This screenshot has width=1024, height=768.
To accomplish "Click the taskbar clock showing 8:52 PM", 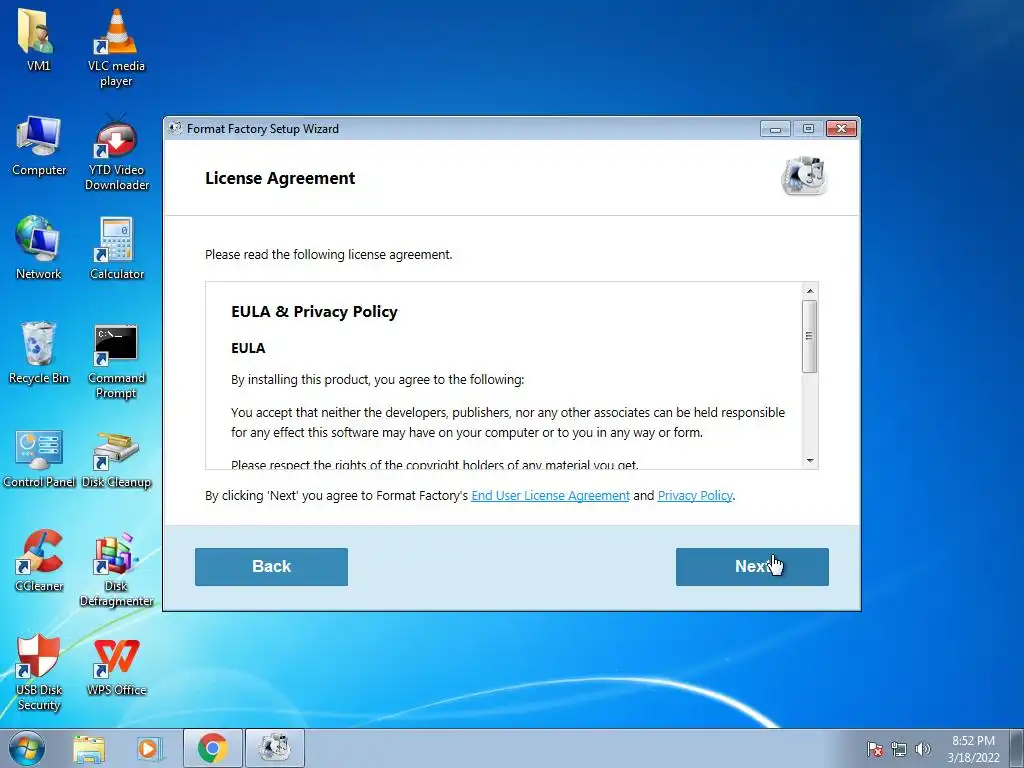I will coord(973,748).
